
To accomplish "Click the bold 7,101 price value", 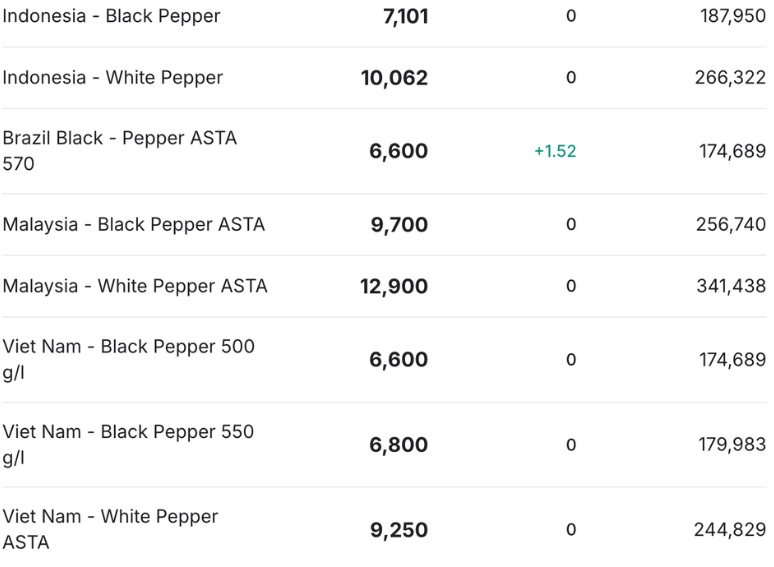I will 405,16.
